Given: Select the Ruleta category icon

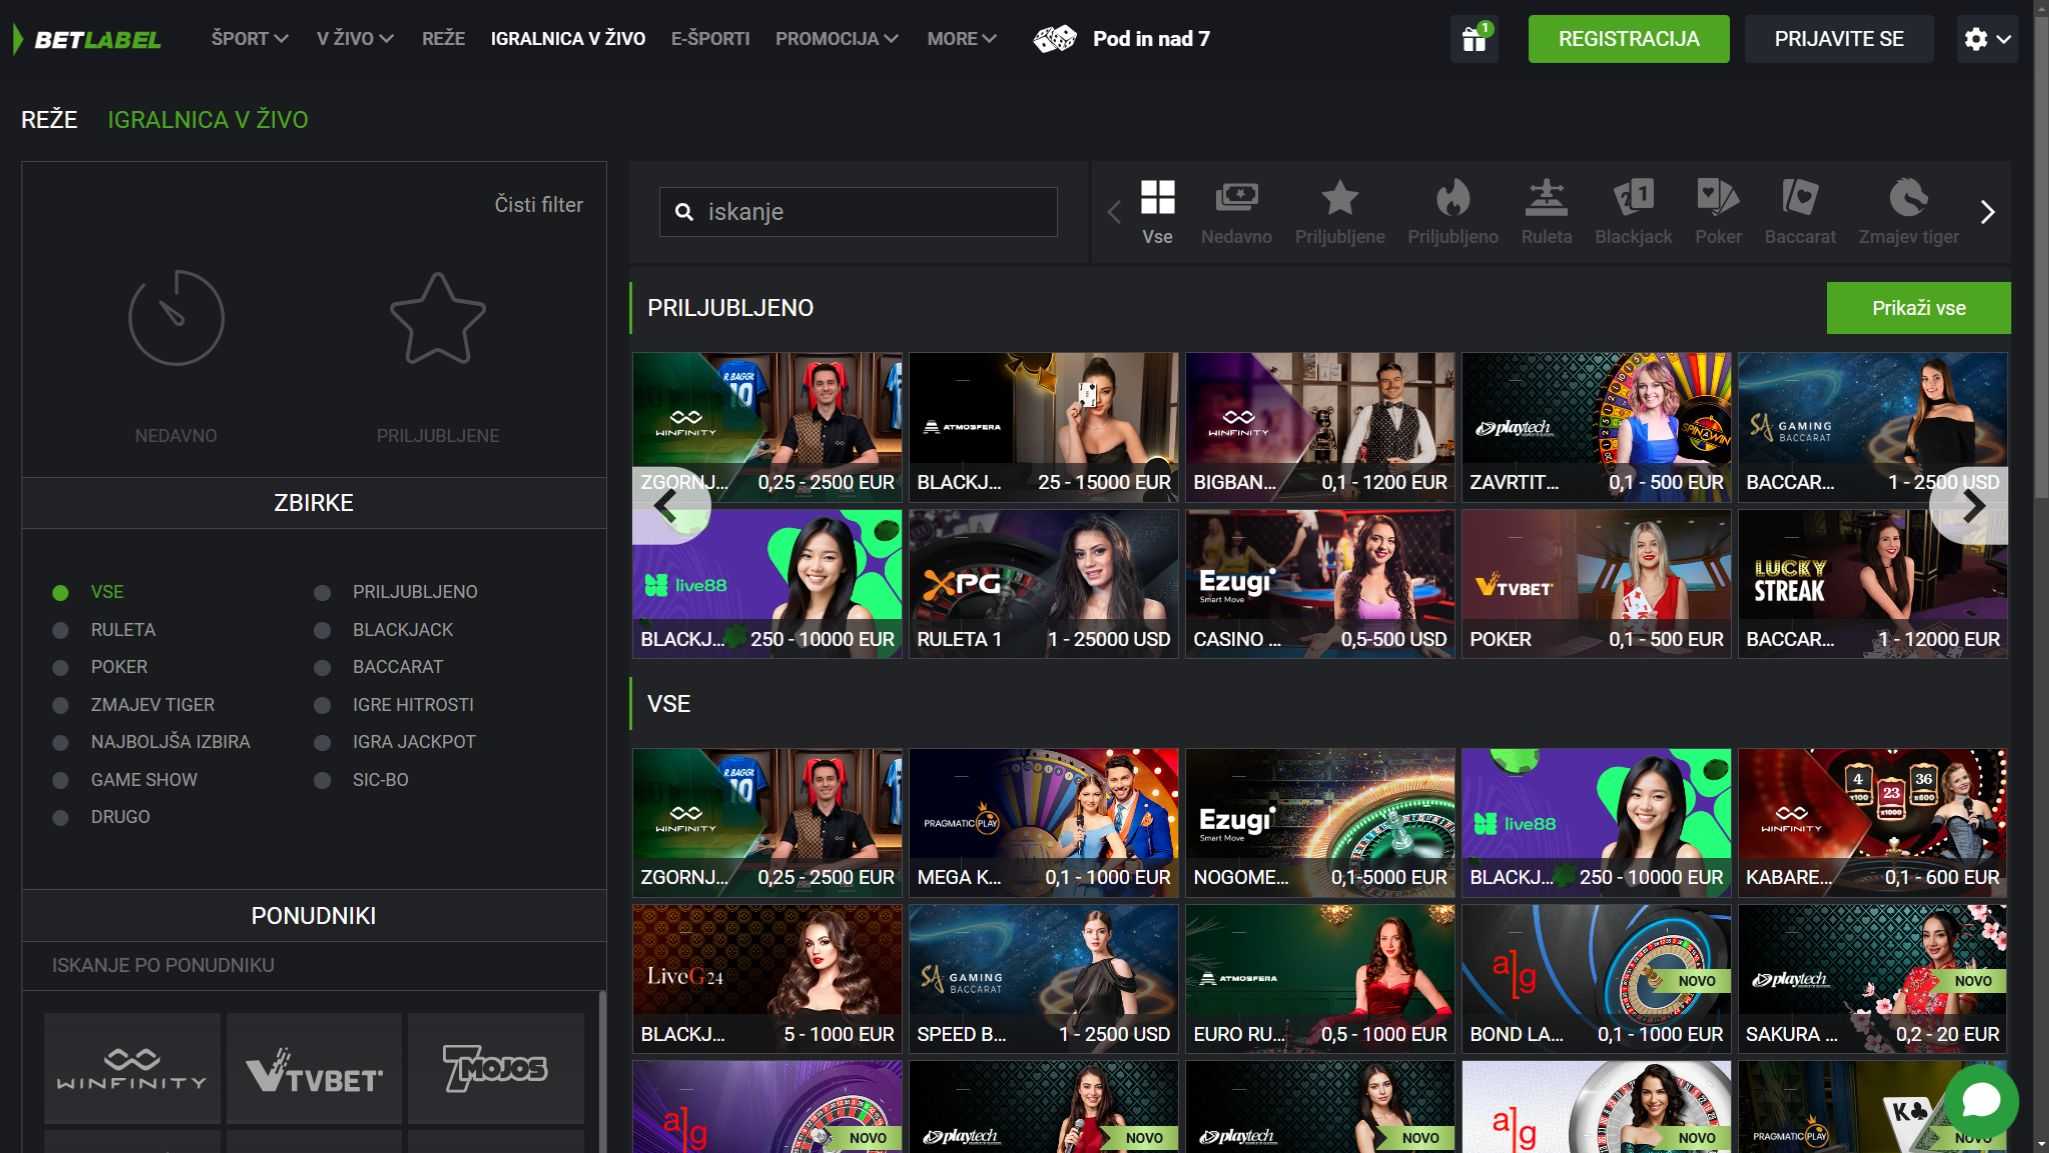Looking at the screenshot, I should (x=1546, y=212).
